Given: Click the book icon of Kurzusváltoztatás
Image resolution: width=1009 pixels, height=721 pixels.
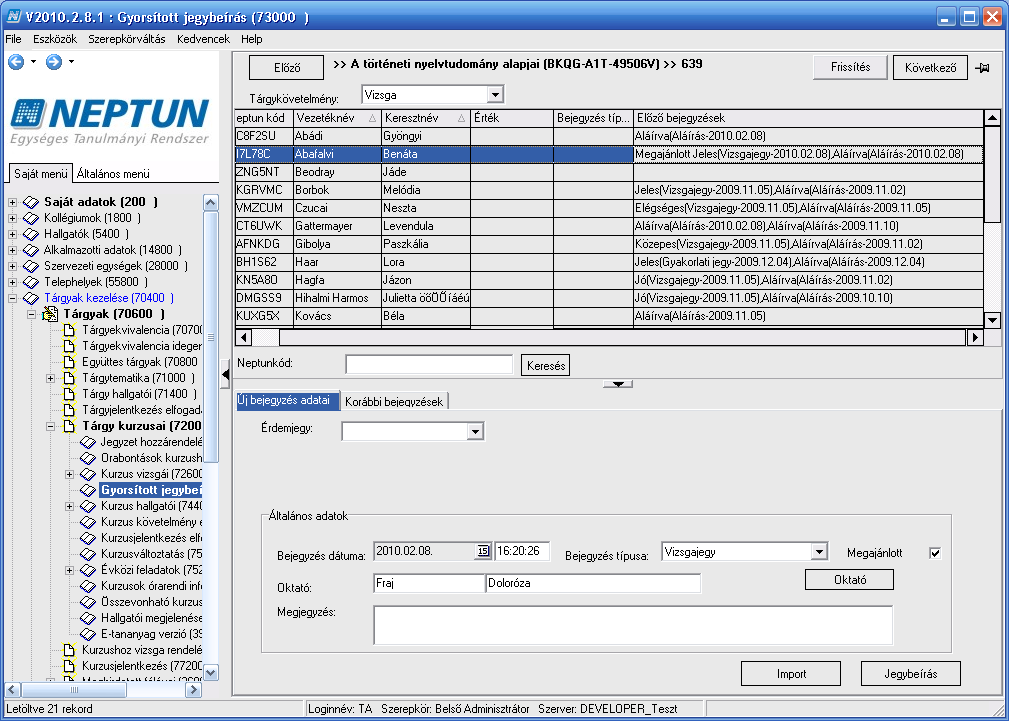Looking at the screenshot, I should pyautogui.click(x=88, y=554).
